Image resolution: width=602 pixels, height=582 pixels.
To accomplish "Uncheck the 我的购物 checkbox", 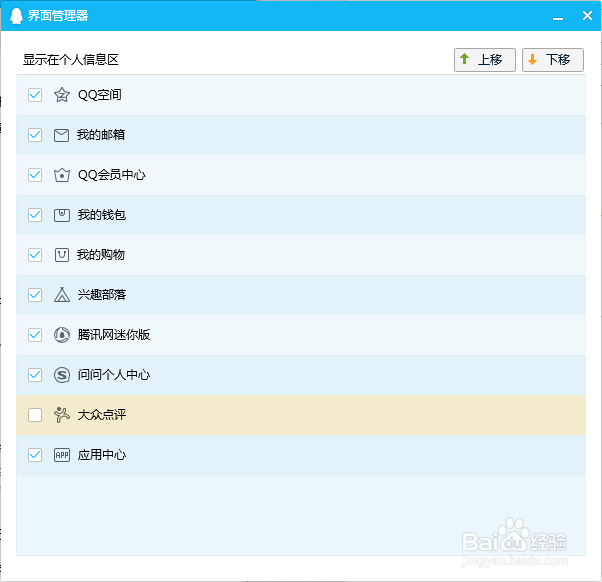I will click(x=35, y=255).
